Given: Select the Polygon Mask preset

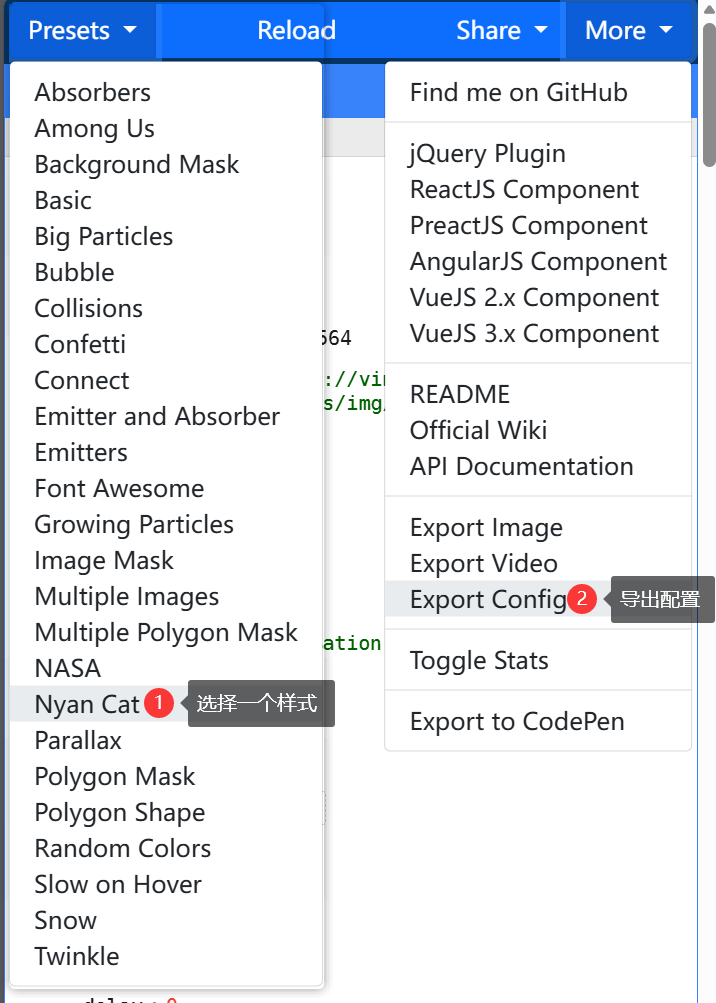Looking at the screenshot, I should click(115, 776).
